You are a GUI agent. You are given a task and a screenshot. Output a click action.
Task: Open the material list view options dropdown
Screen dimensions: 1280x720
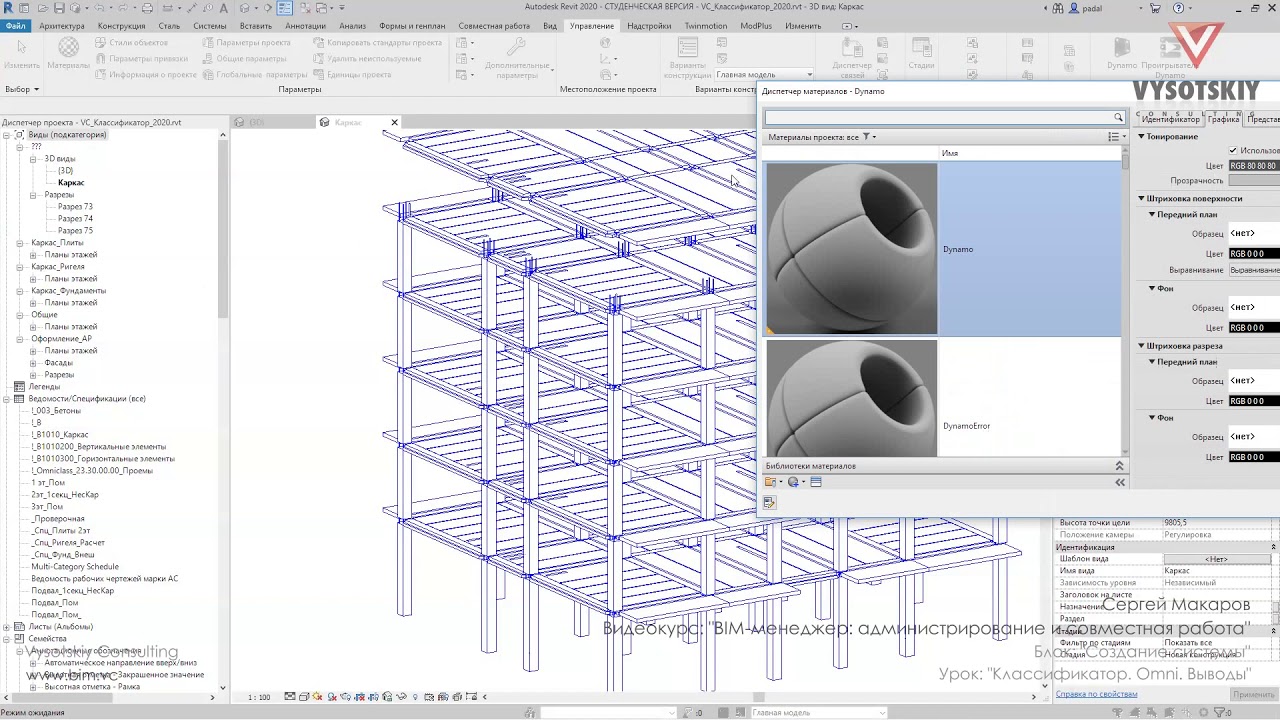[1117, 137]
